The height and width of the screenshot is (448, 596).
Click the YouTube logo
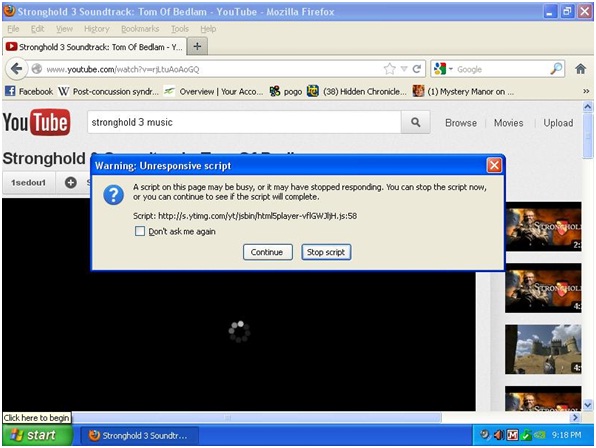click(36, 122)
